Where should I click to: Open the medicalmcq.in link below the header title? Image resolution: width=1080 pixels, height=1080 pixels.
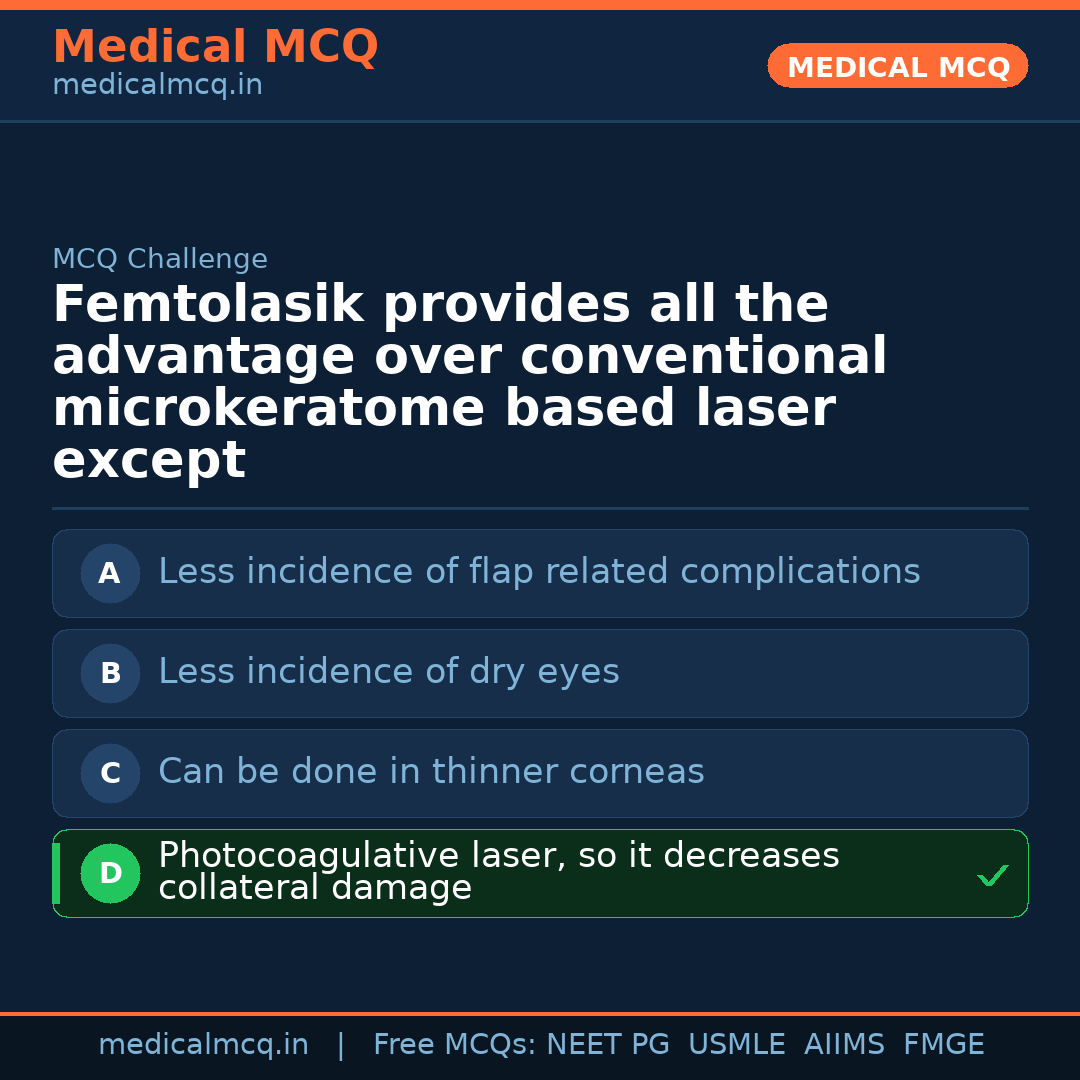click(x=157, y=85)
